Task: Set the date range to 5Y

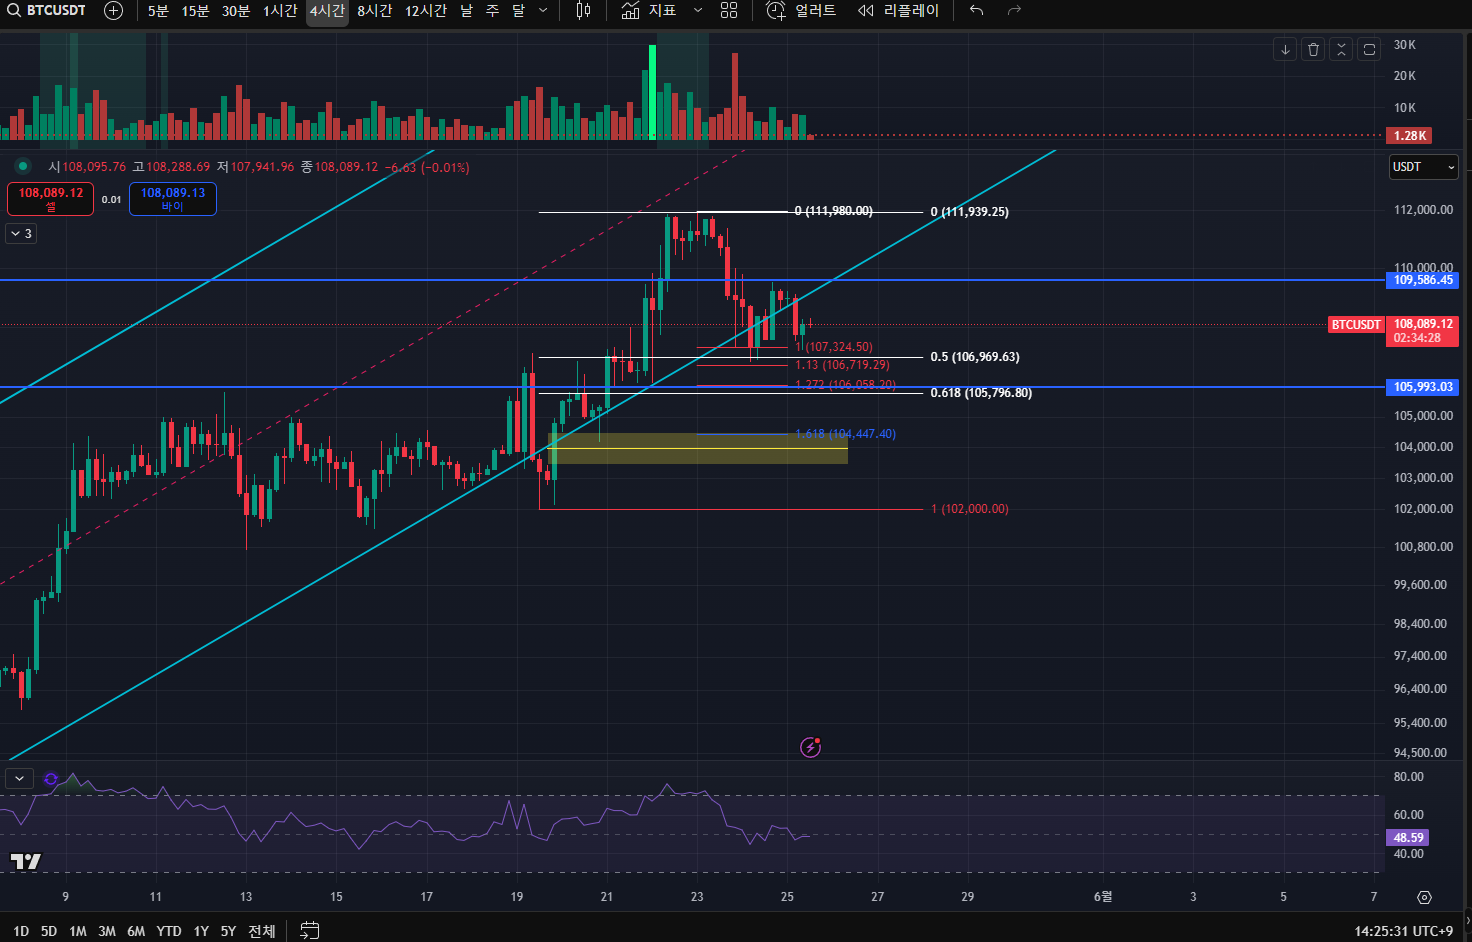Action: click(228, 931)
